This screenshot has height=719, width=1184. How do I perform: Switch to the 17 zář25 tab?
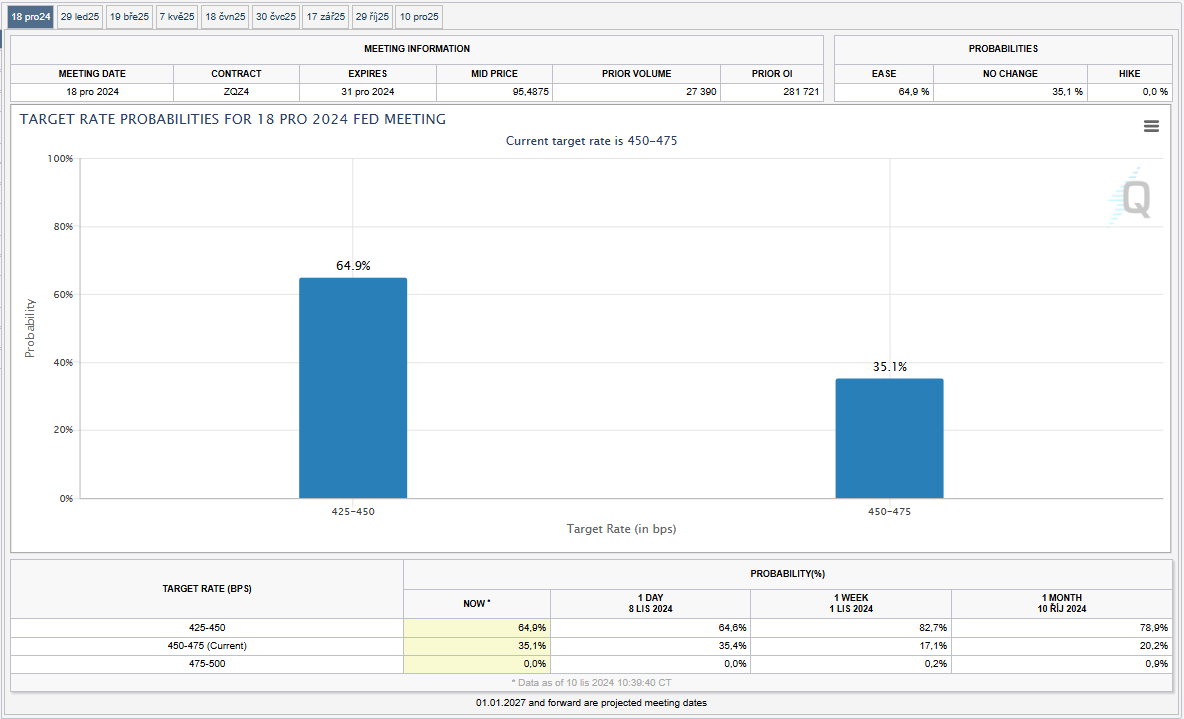pos(326,17)
